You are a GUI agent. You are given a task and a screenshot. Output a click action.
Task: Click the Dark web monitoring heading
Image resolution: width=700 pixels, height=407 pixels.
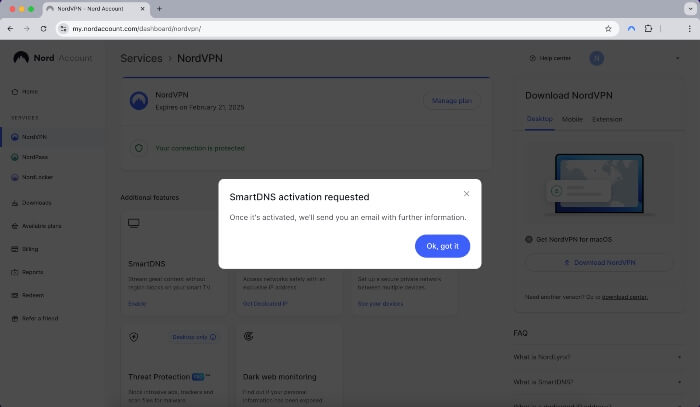click(279, 377)
